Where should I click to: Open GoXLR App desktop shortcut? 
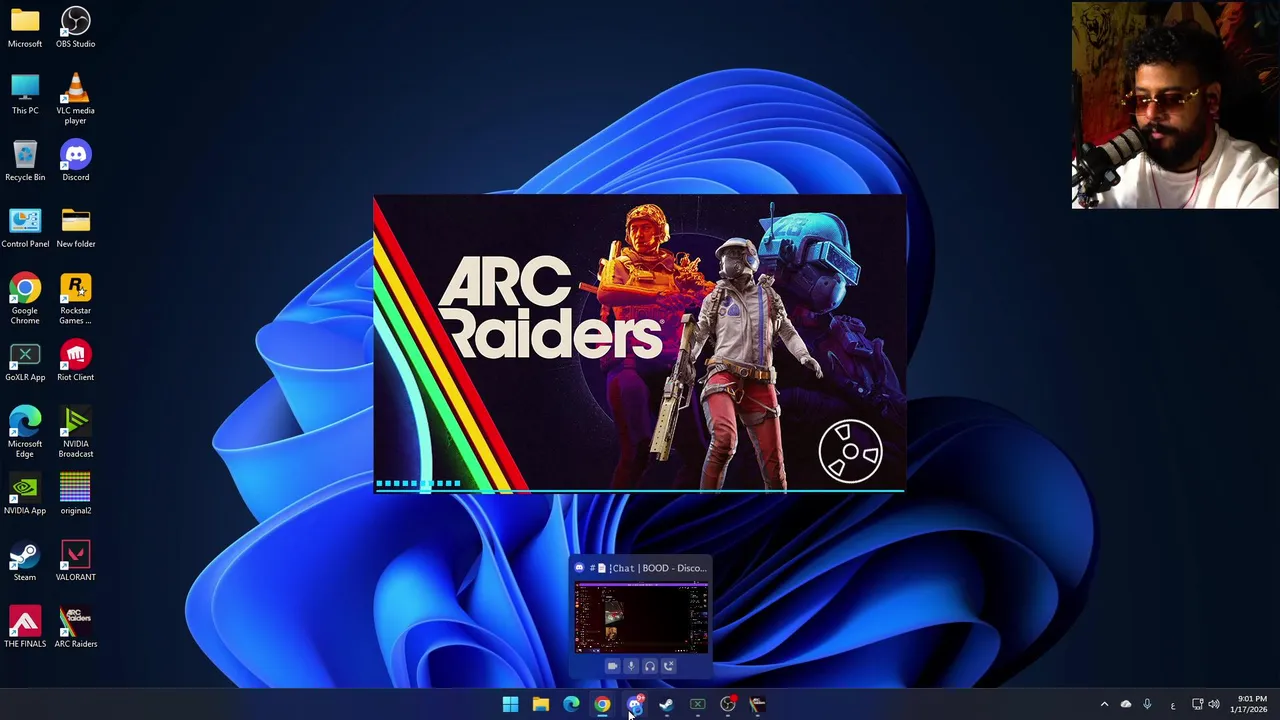(x=25, y=361)
